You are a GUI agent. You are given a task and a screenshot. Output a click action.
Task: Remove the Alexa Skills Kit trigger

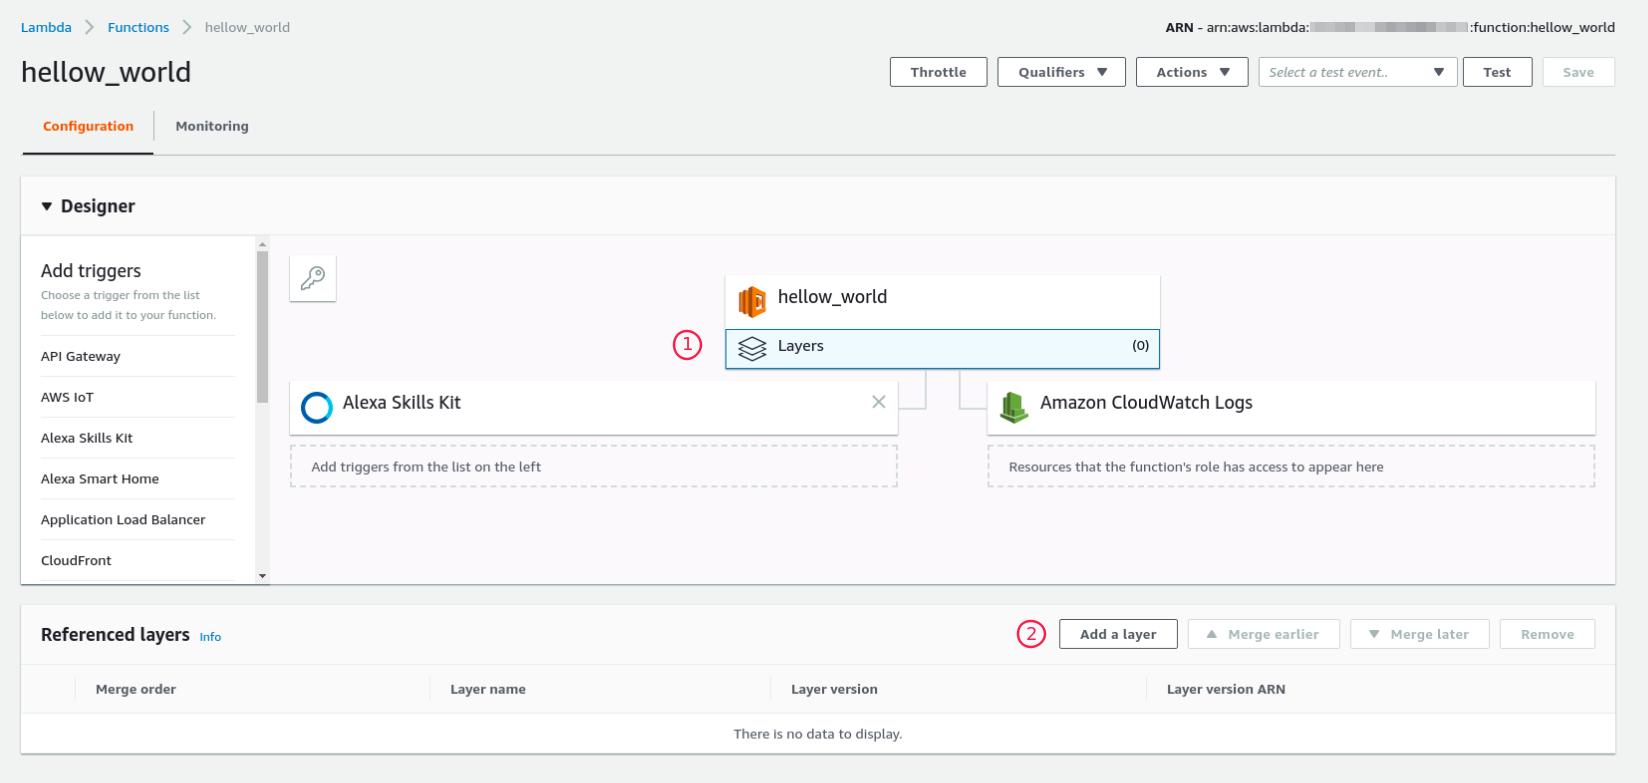click(x=879, y=402)
